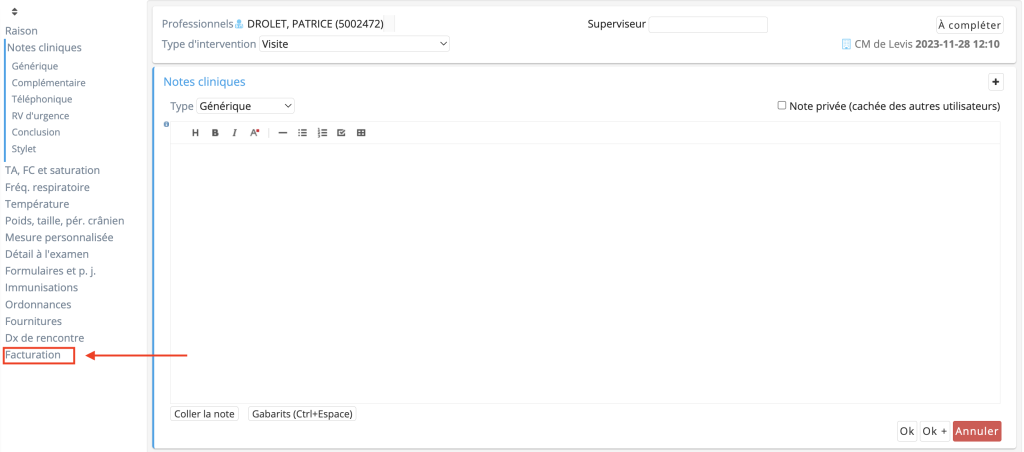Image resolution: width=1024 pixels, height=452 pixels.
Task: Open Ordonnances section
Action: [39, 304]
